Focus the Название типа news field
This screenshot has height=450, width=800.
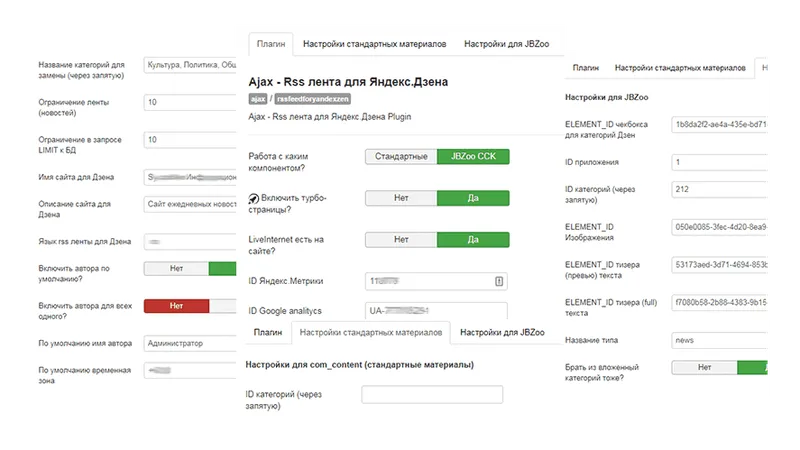[x=719, y=340]
